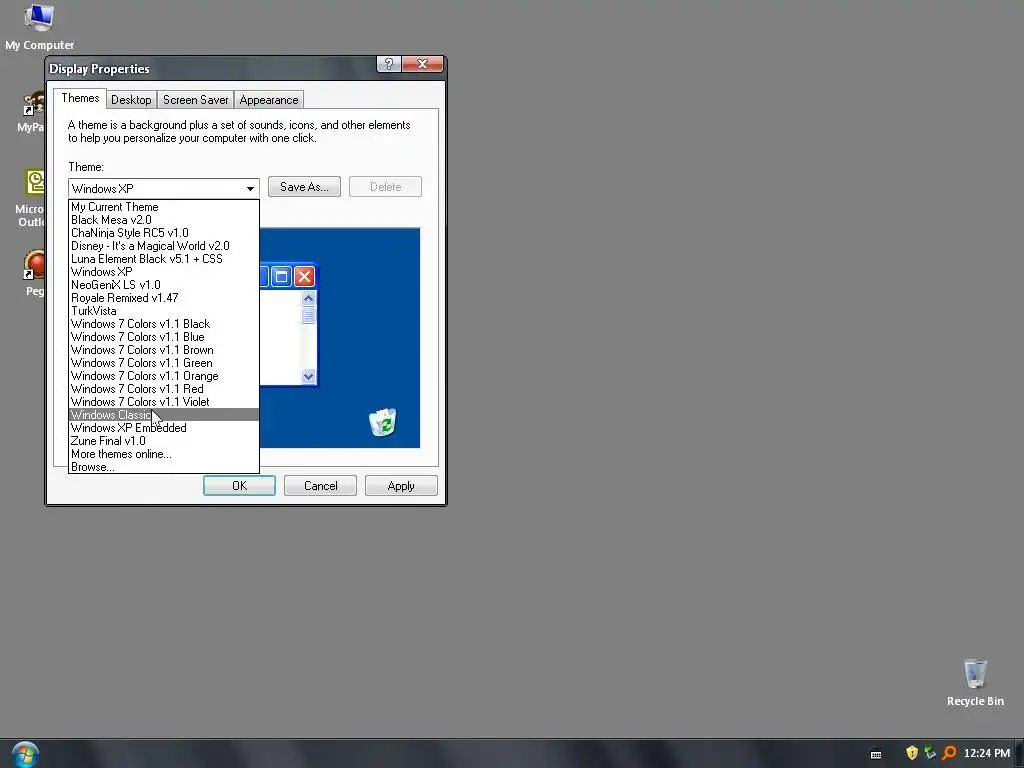
Task: Pick Windows 7 Colors v1.1 Red
Action: (164, 389)
